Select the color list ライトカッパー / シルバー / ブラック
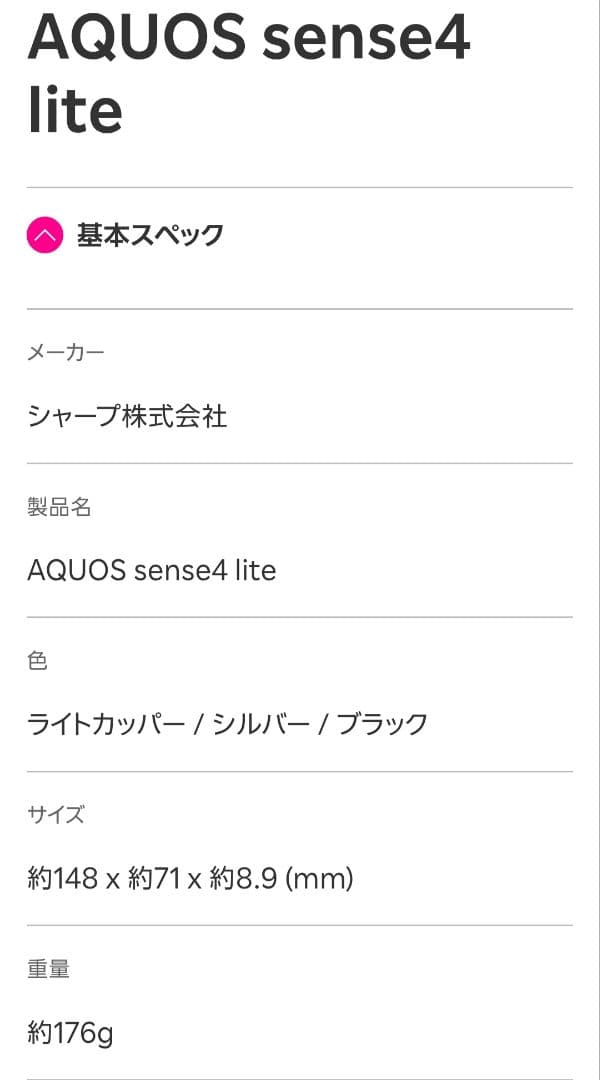This screenshot has width=600, height=1080. pos(227,720)
